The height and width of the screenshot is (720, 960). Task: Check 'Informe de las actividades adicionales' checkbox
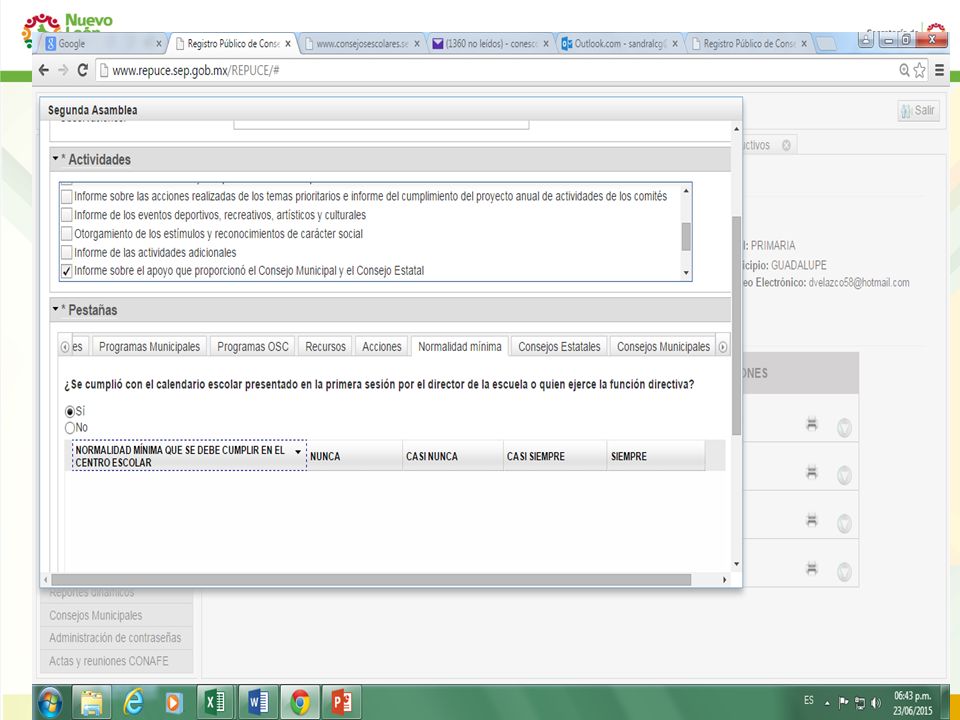(67, 252)
